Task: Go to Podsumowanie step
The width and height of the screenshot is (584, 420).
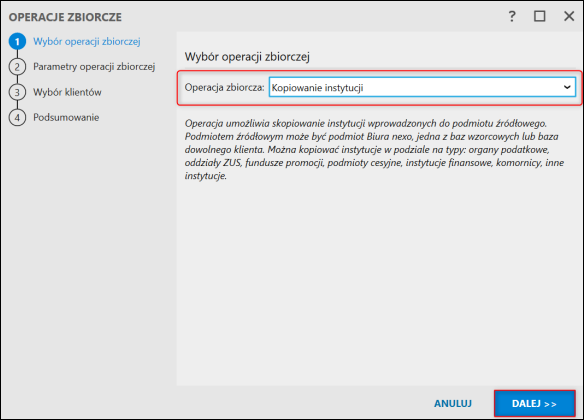Action: (x=66, y=117)
